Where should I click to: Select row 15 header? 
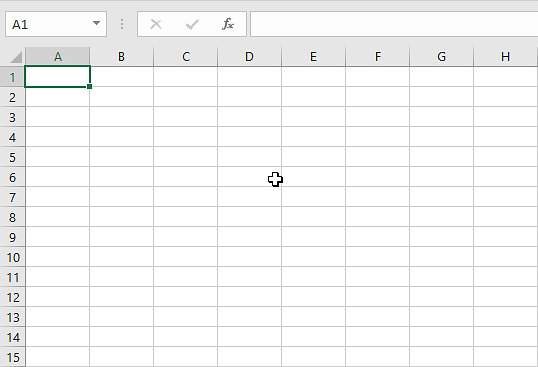(12, 357)
